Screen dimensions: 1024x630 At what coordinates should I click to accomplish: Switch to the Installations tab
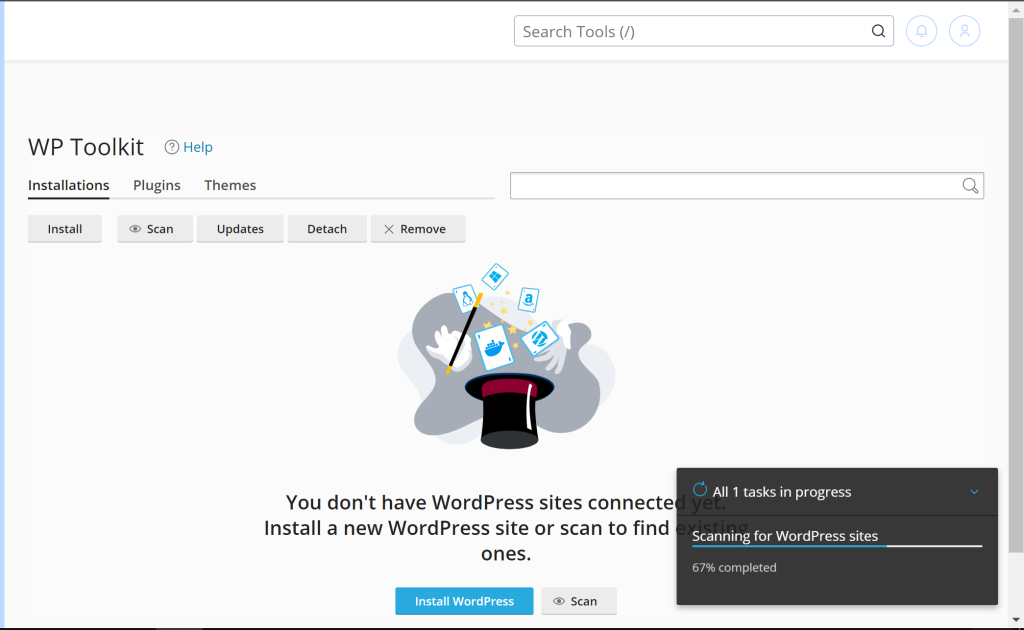click(69, 185)
